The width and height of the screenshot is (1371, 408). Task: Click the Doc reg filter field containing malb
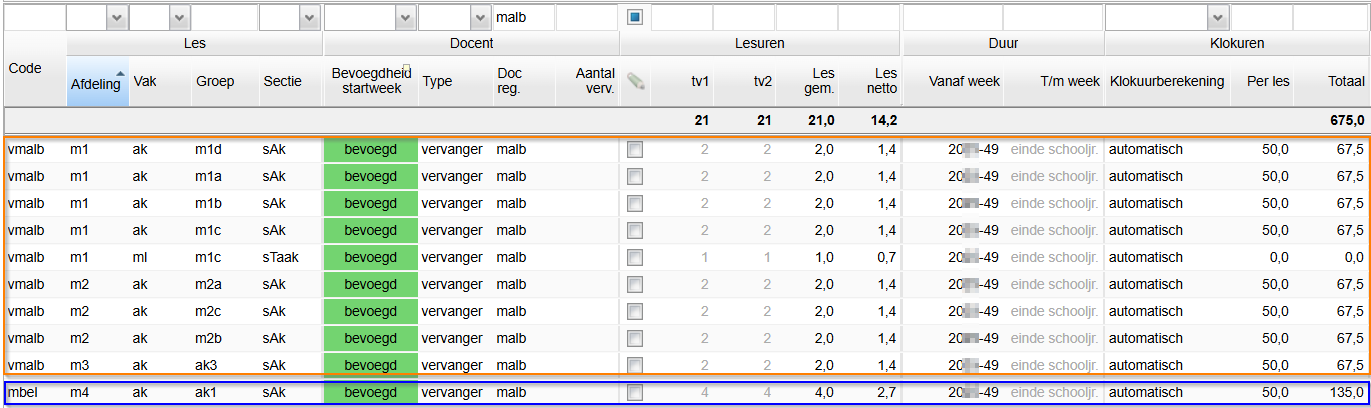point(523,18)
